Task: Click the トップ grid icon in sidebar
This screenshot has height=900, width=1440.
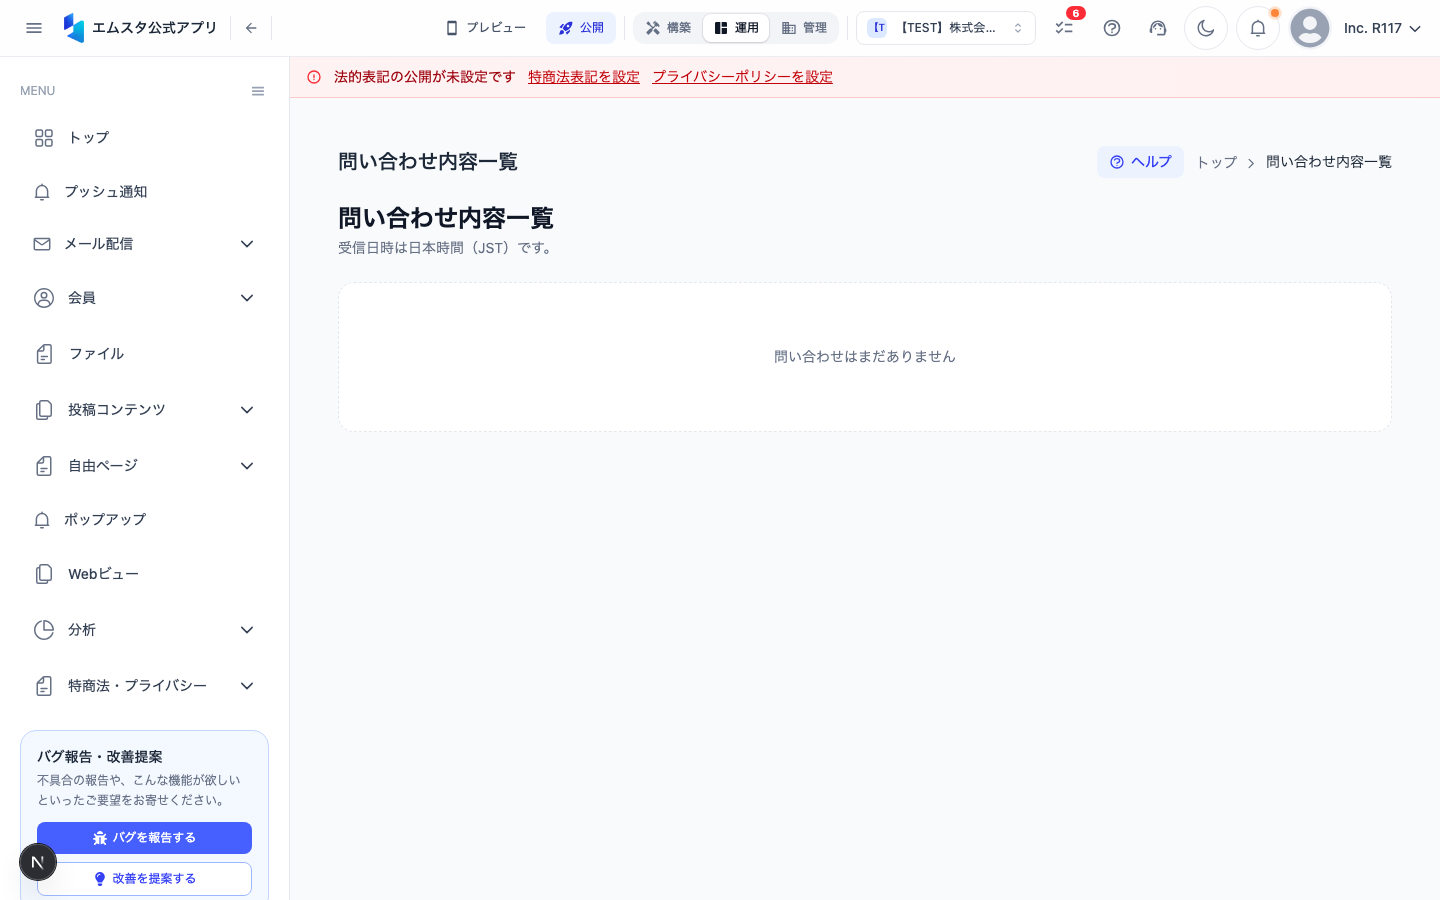Action: pos(44,138)
